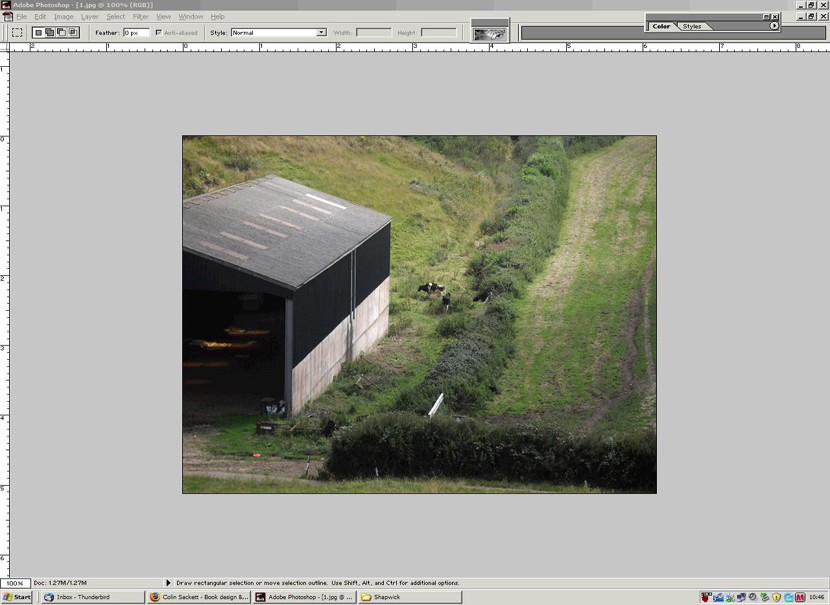Open the Edit menu

pos(40,17)
